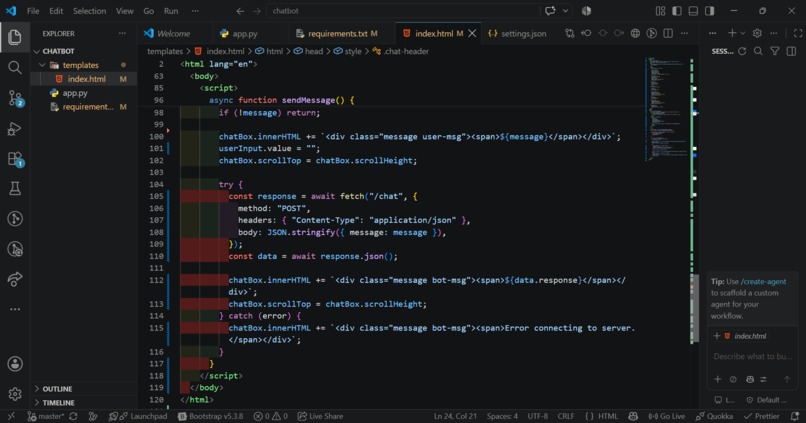Toggle the secondary side bar
Viewport: 806px width, 423px height.
click(710, 11)
